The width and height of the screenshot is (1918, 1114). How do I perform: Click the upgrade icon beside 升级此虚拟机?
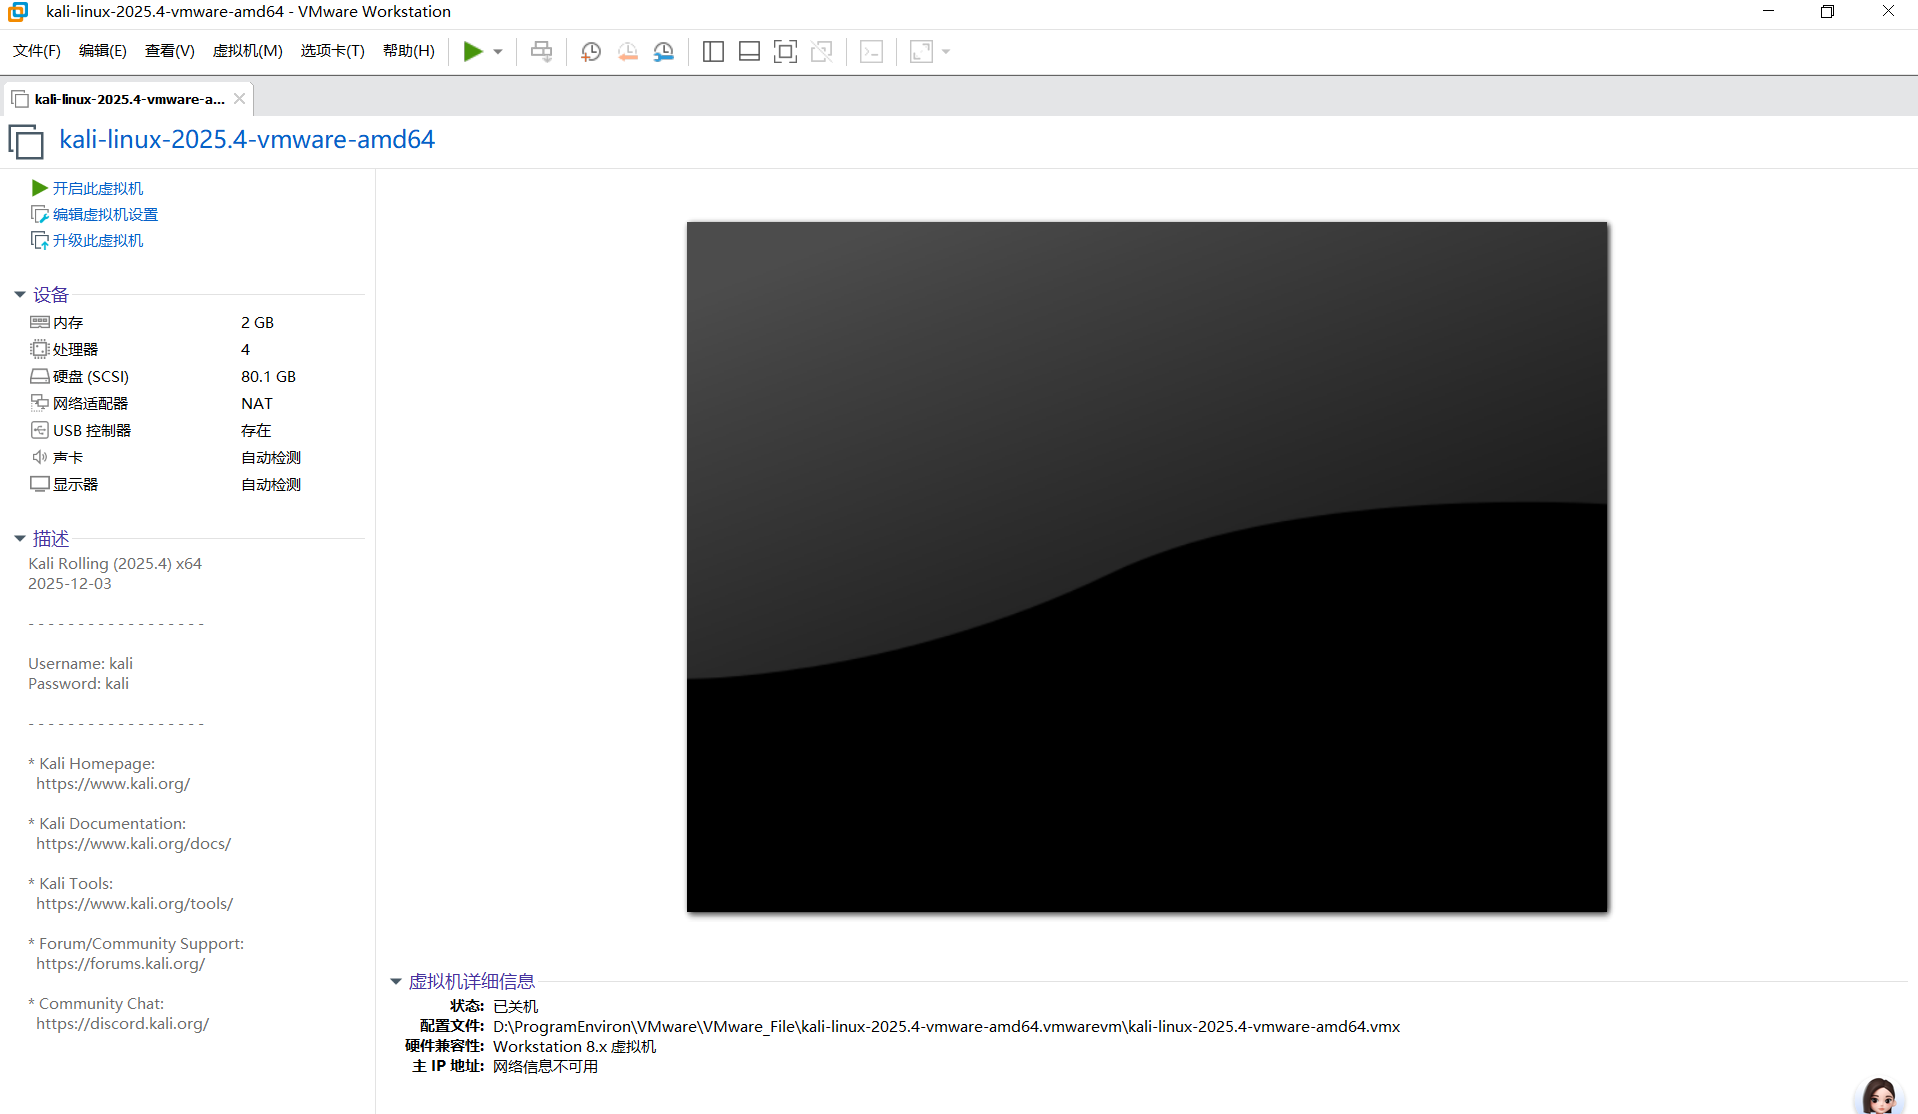(x=40, y=240)
